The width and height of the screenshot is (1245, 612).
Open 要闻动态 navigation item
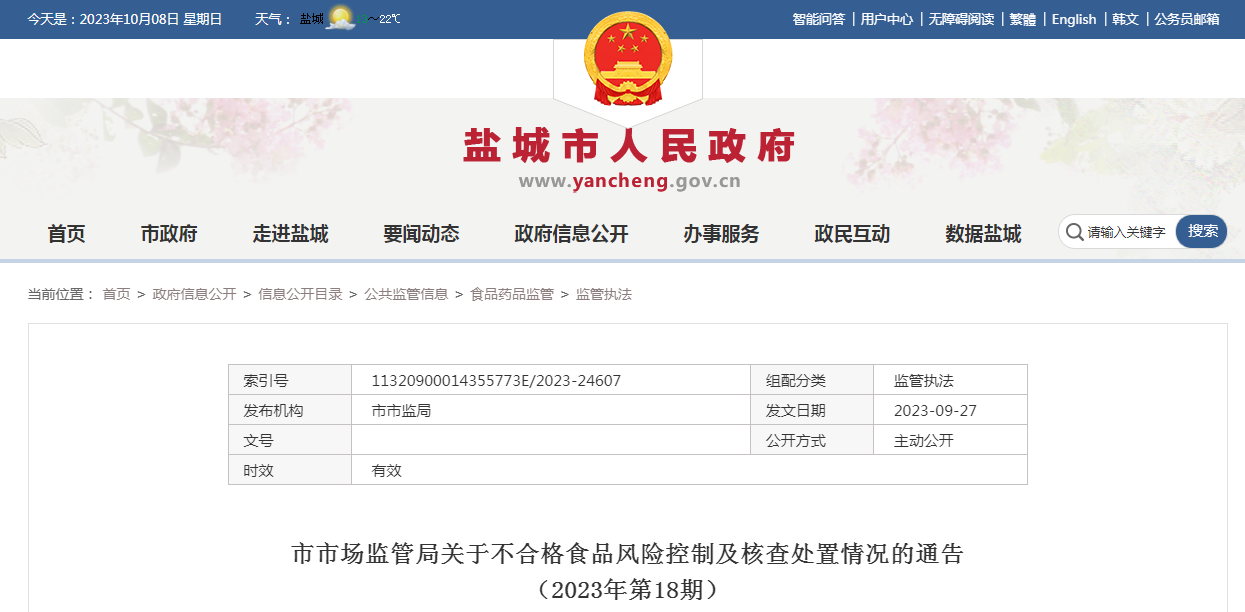421,234
